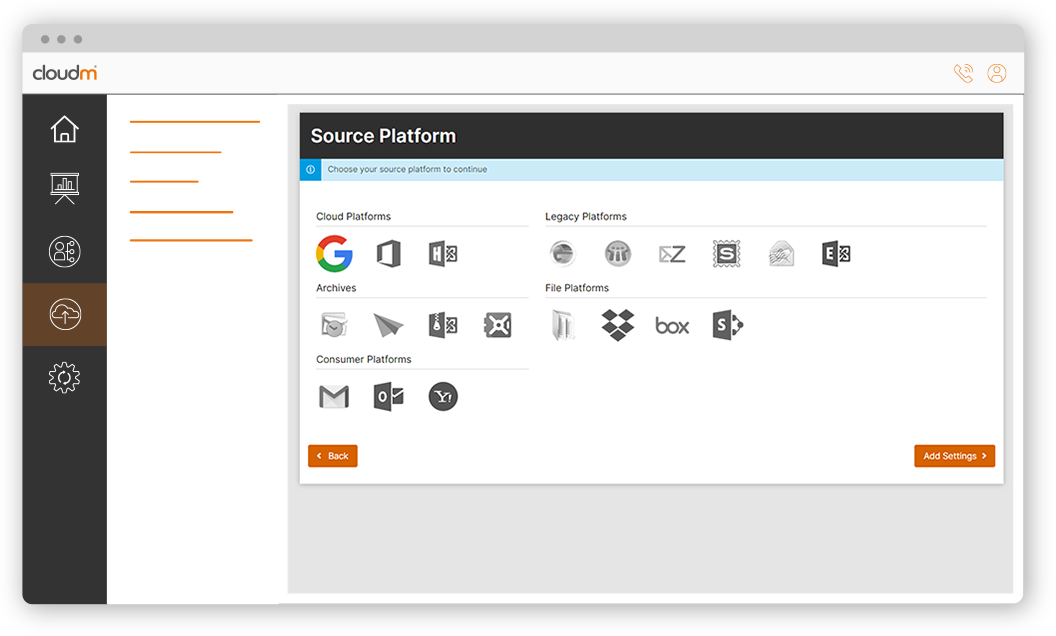Choose the Outlook consumer platform icon
Screen dimensions: 1056x636
pos(388,397)
